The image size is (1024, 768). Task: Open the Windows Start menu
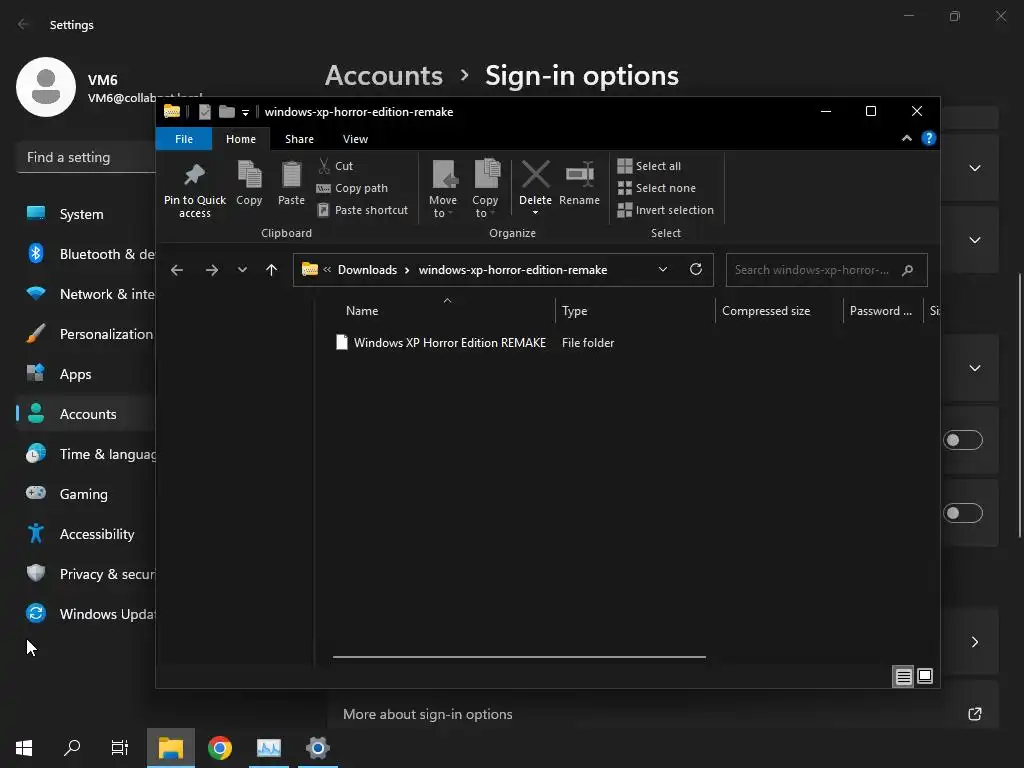[24, 748]
